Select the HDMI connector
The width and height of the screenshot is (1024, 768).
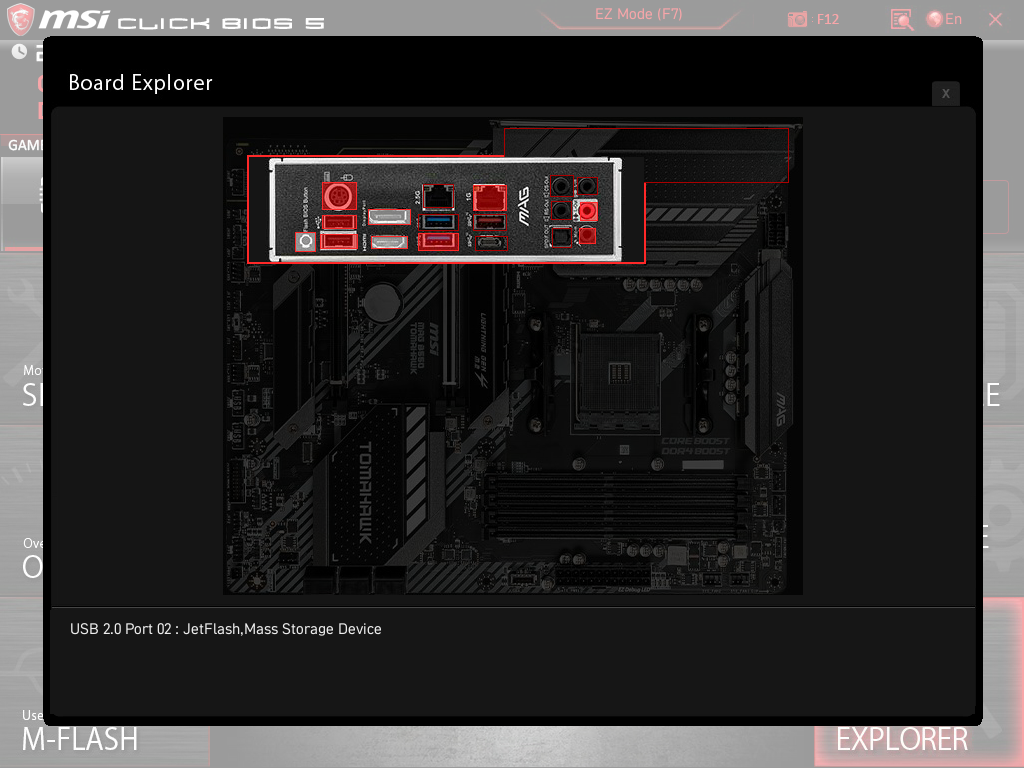[x=389, y=243]
